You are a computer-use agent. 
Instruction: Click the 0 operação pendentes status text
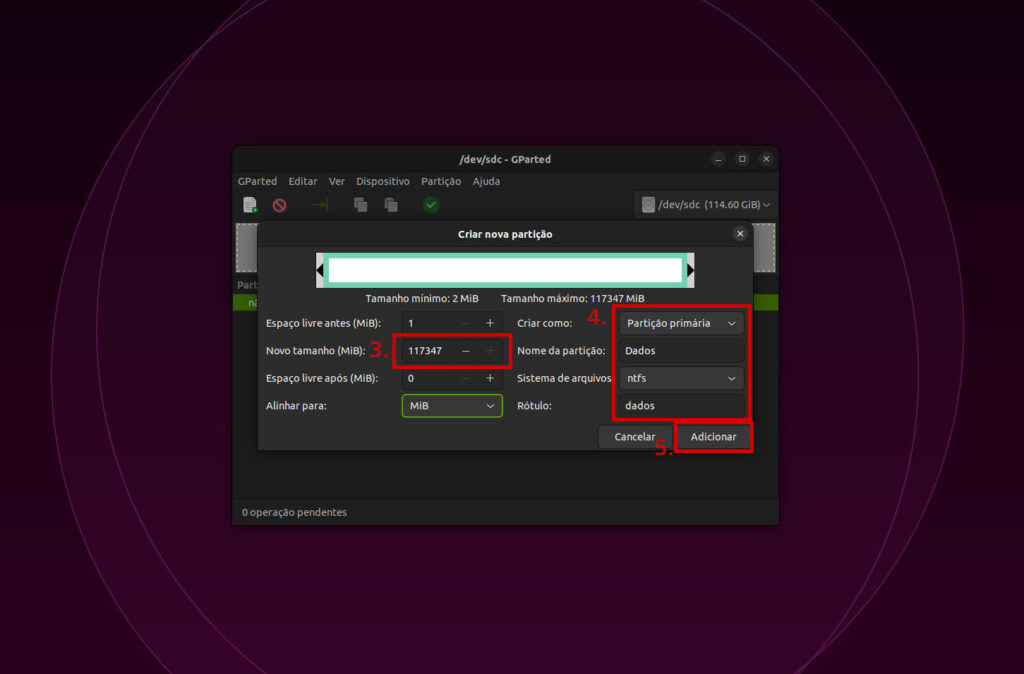tap(294, 512)
